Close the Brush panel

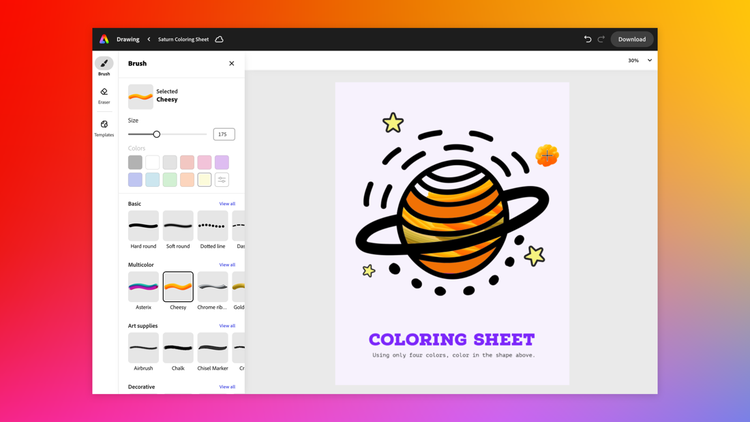[232, 63]
